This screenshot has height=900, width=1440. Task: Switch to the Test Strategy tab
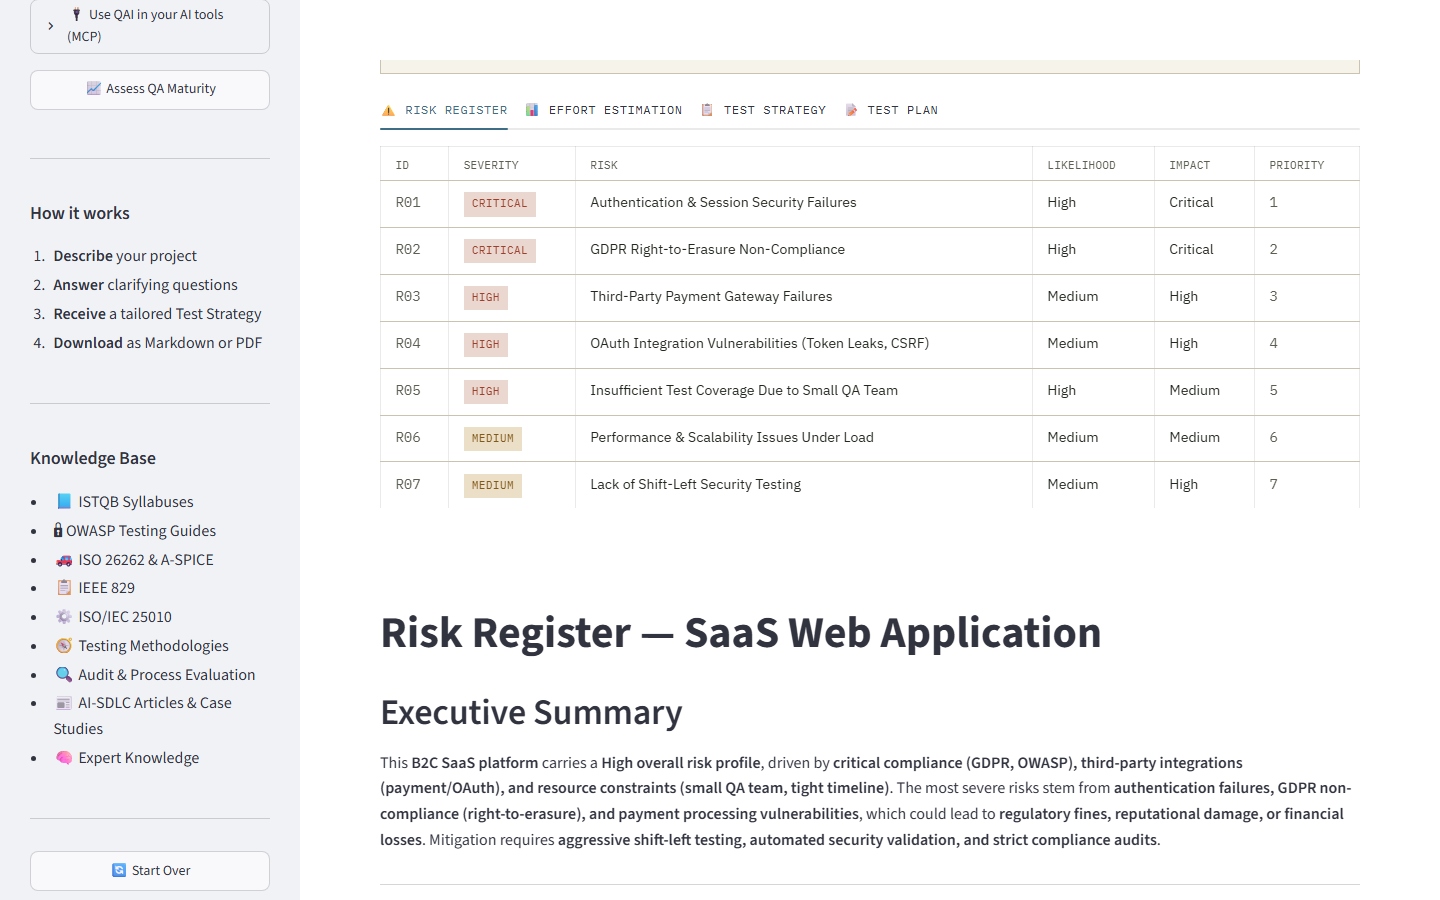click(x=763, y=110)
